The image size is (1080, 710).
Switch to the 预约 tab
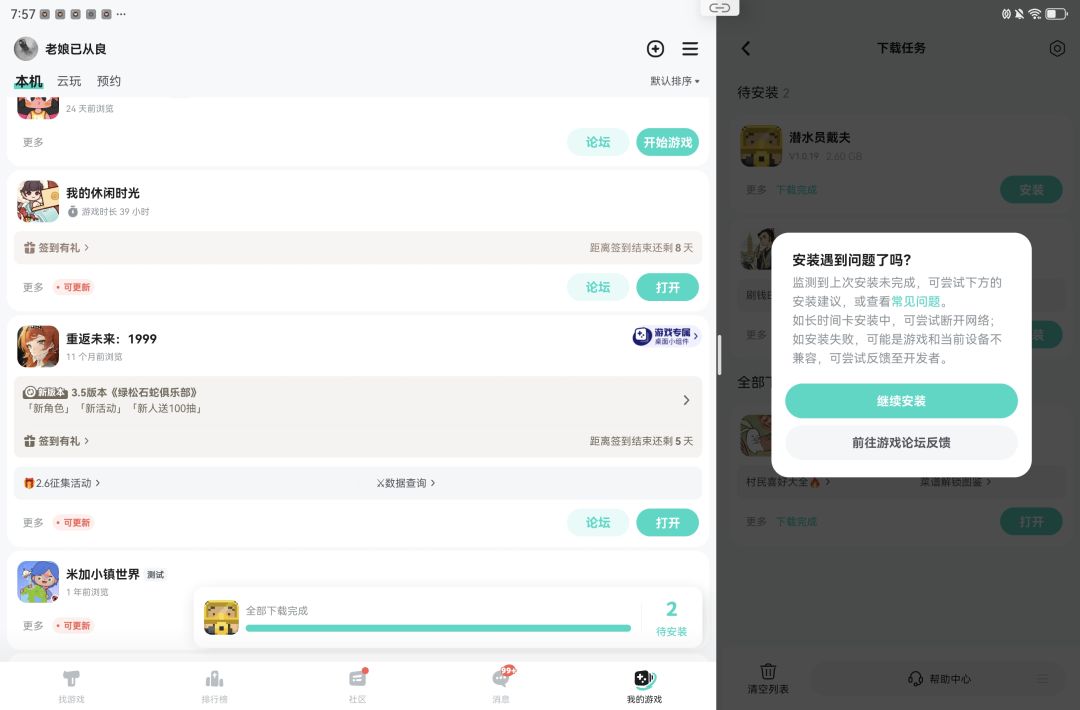click(x=109, y=81)
